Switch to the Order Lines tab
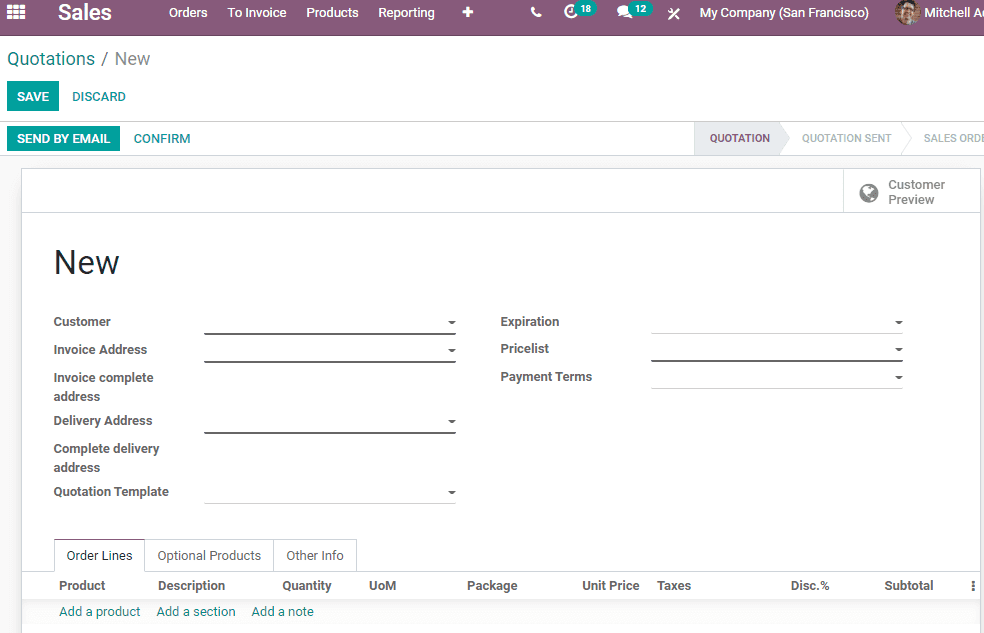 pyautogui.click(x=99, y=555)
